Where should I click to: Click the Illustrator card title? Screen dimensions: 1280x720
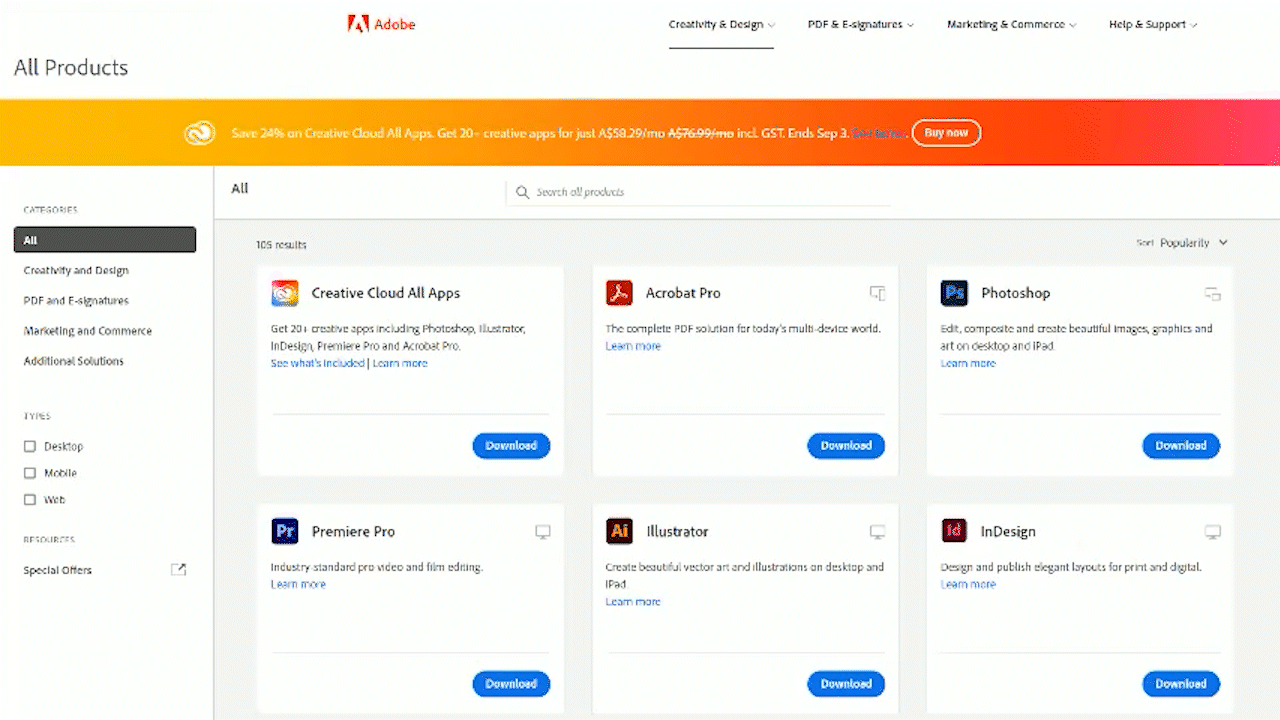click(677, 532)
